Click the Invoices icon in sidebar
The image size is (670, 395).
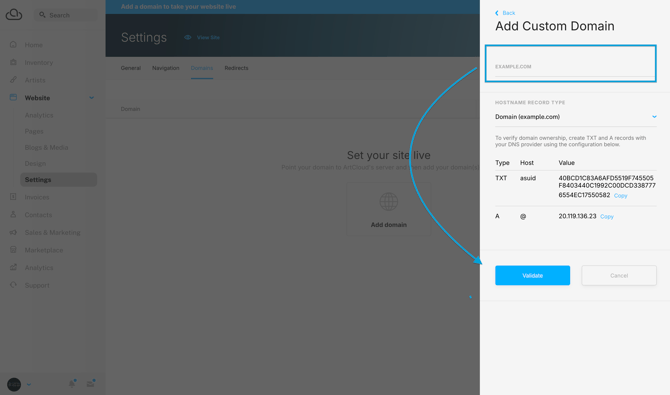[13, 197]
